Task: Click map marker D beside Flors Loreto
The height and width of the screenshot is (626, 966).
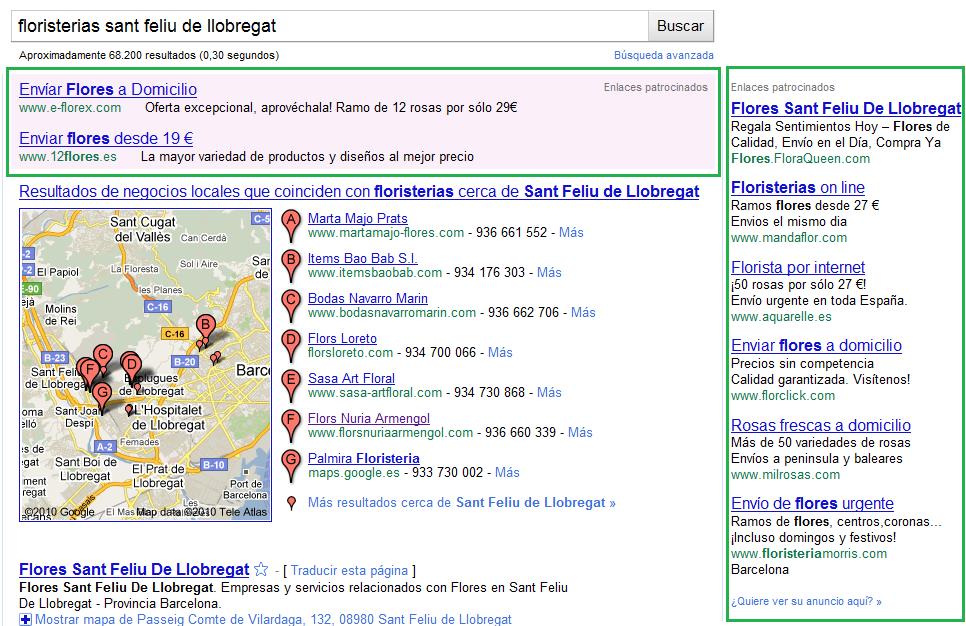Action: (x=291, y=346)
